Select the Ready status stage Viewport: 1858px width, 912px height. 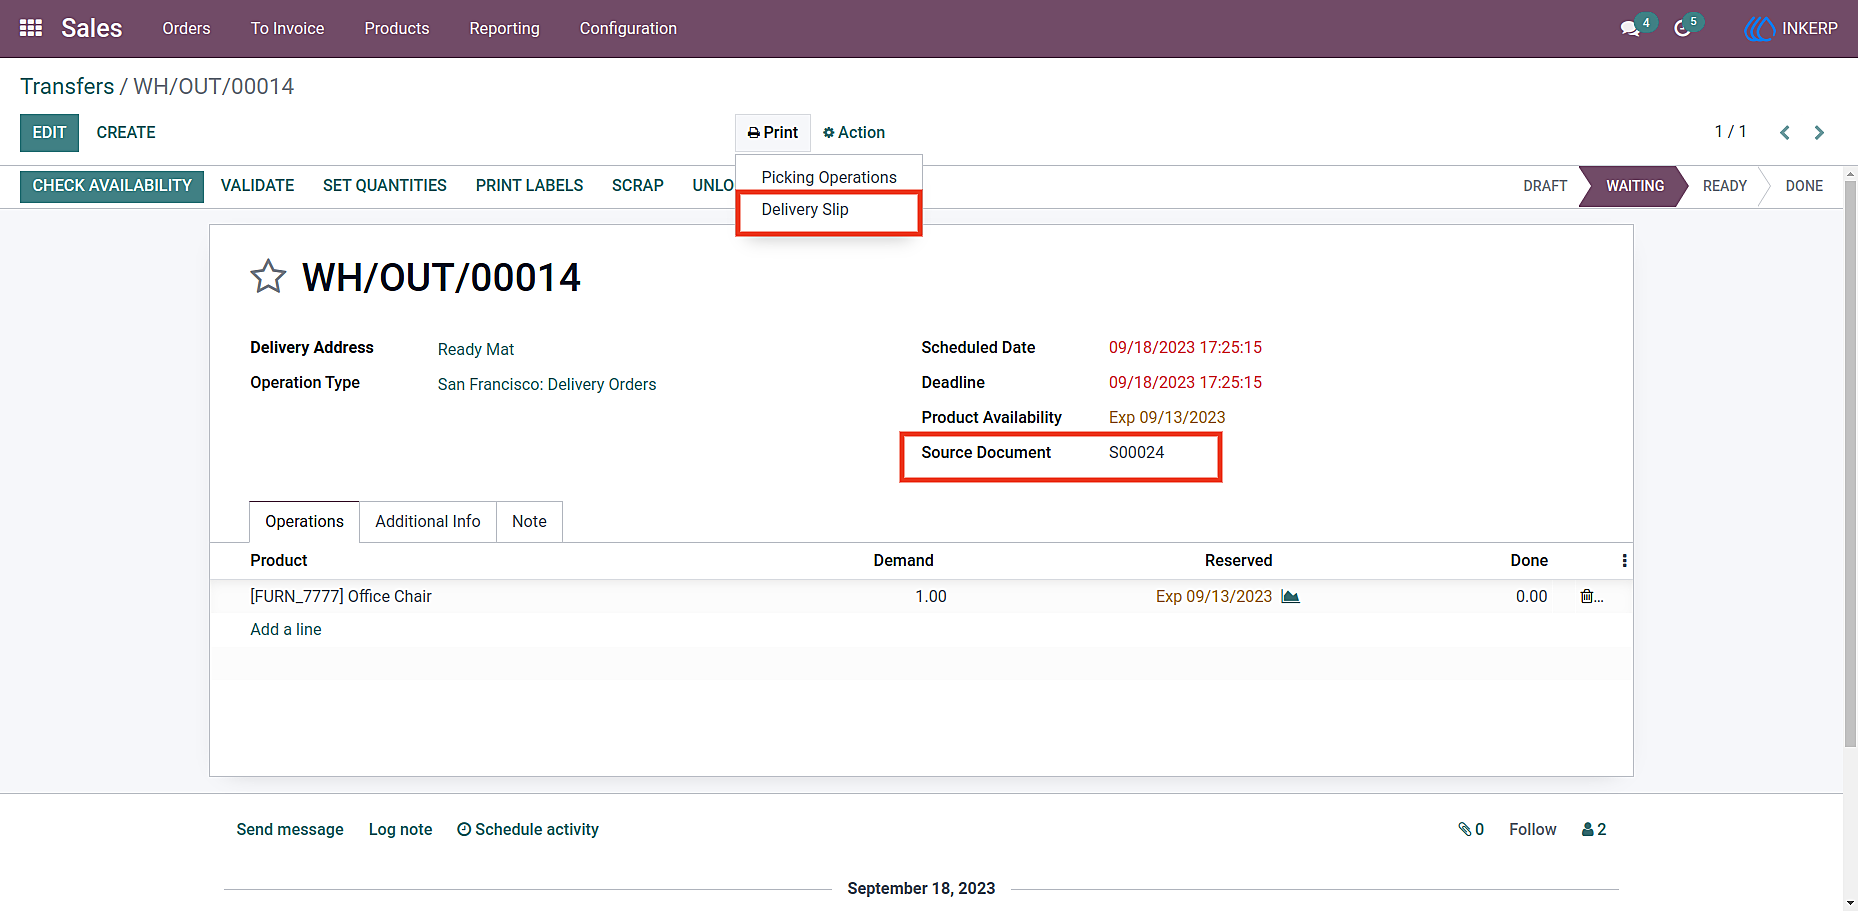click(1724, 186)
